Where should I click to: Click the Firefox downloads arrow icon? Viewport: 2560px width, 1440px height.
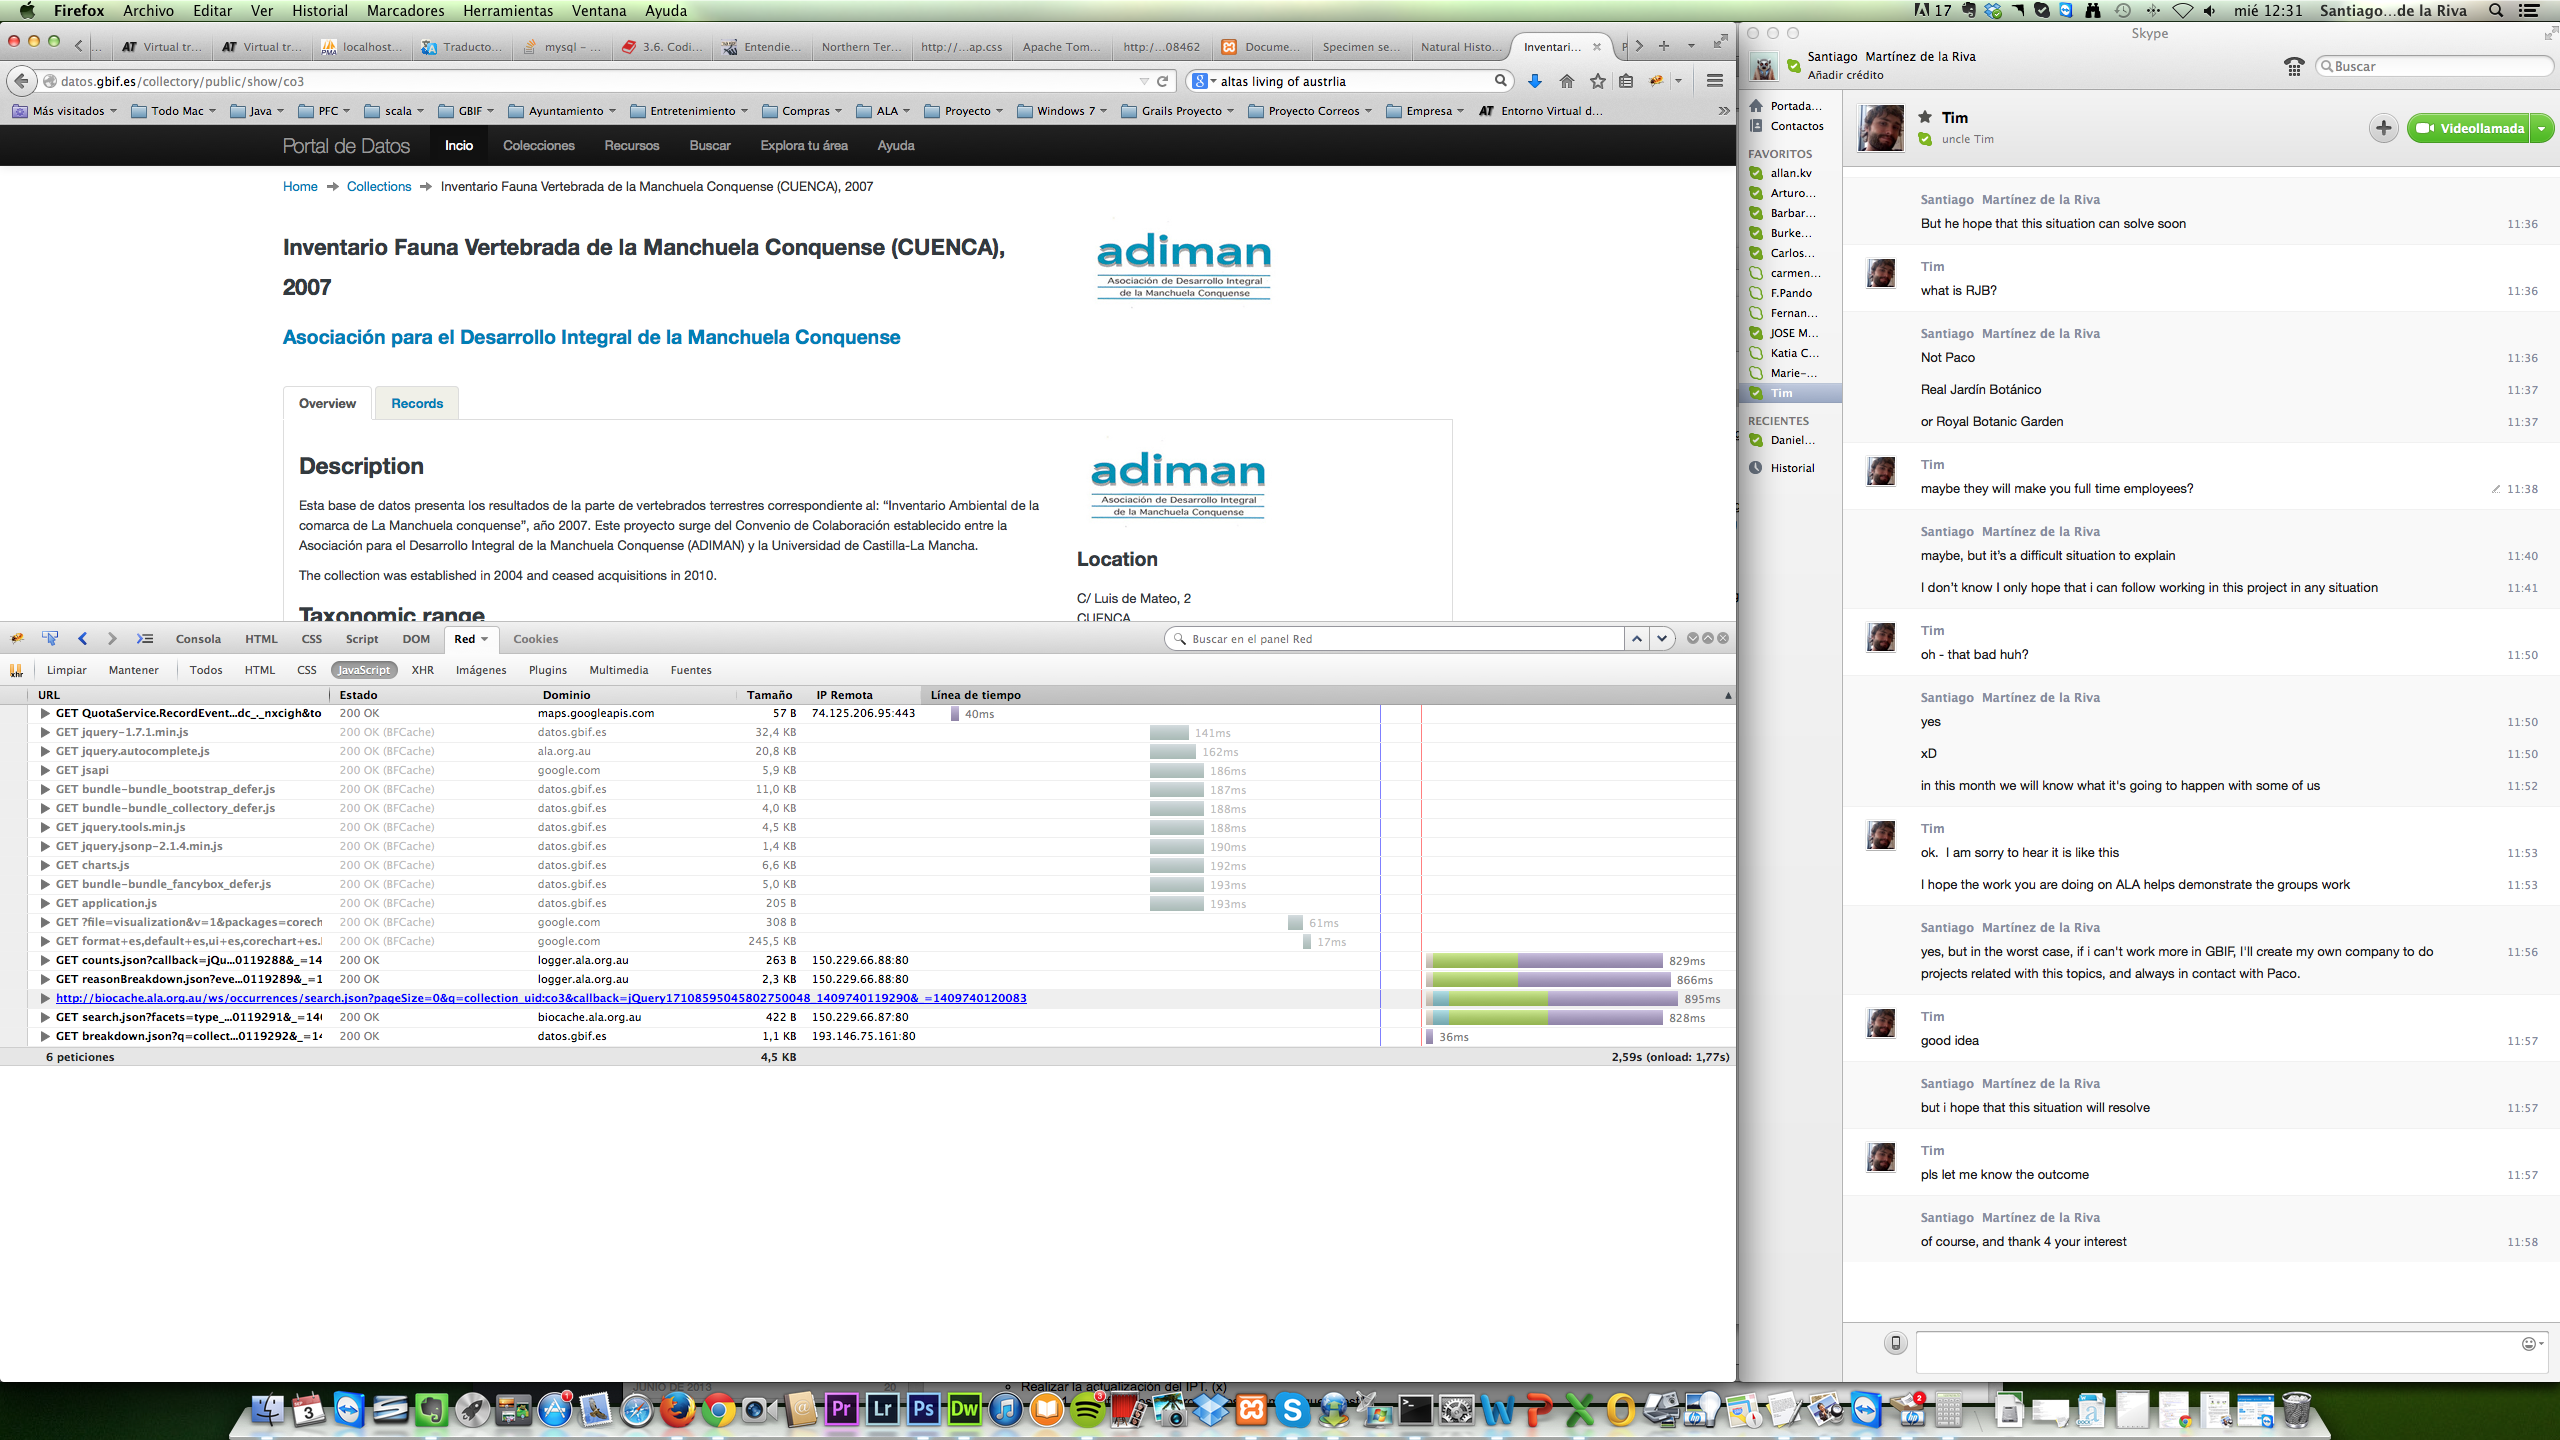pos(1534,81)
